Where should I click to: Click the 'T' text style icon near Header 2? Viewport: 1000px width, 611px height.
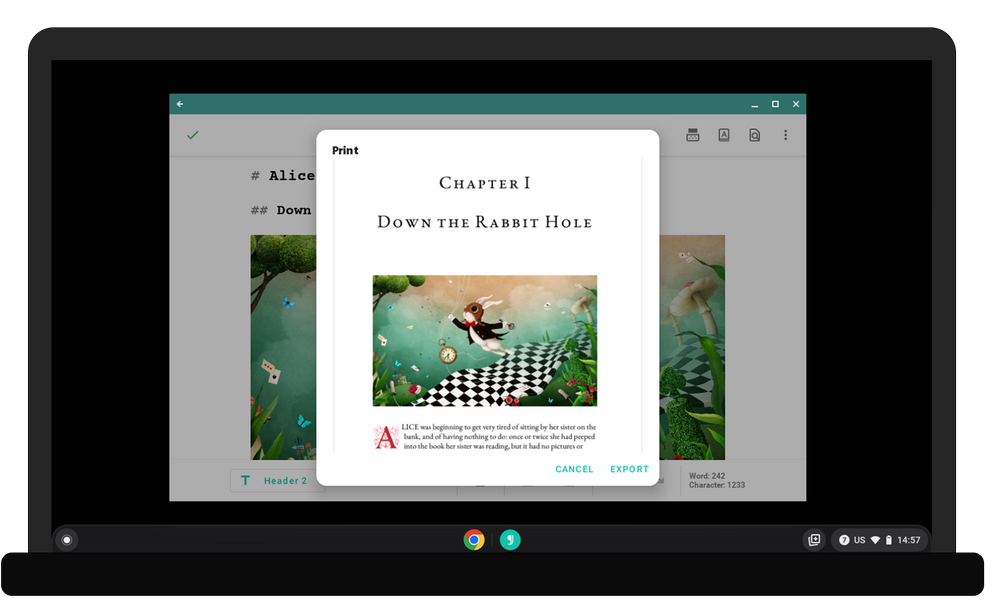point(245,480)
